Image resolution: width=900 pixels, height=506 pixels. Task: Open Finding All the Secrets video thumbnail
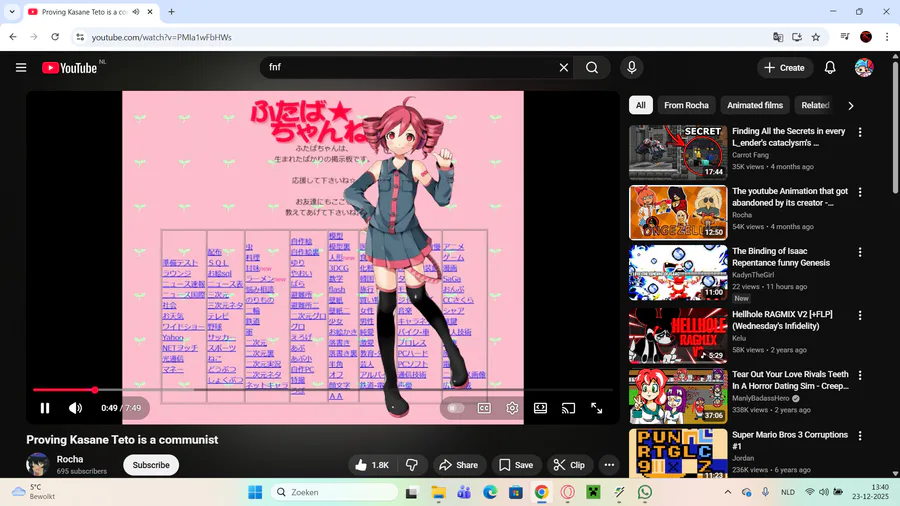(678, 153)
